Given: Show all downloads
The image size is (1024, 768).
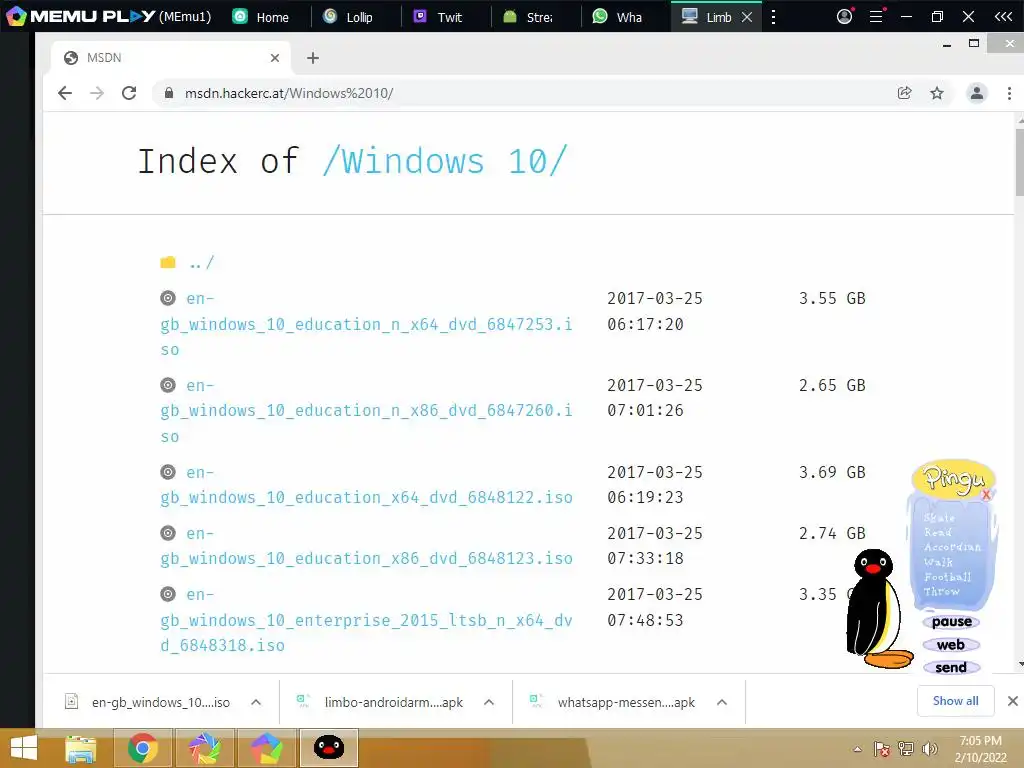Looking at the screenshot, I should [955, 701].
